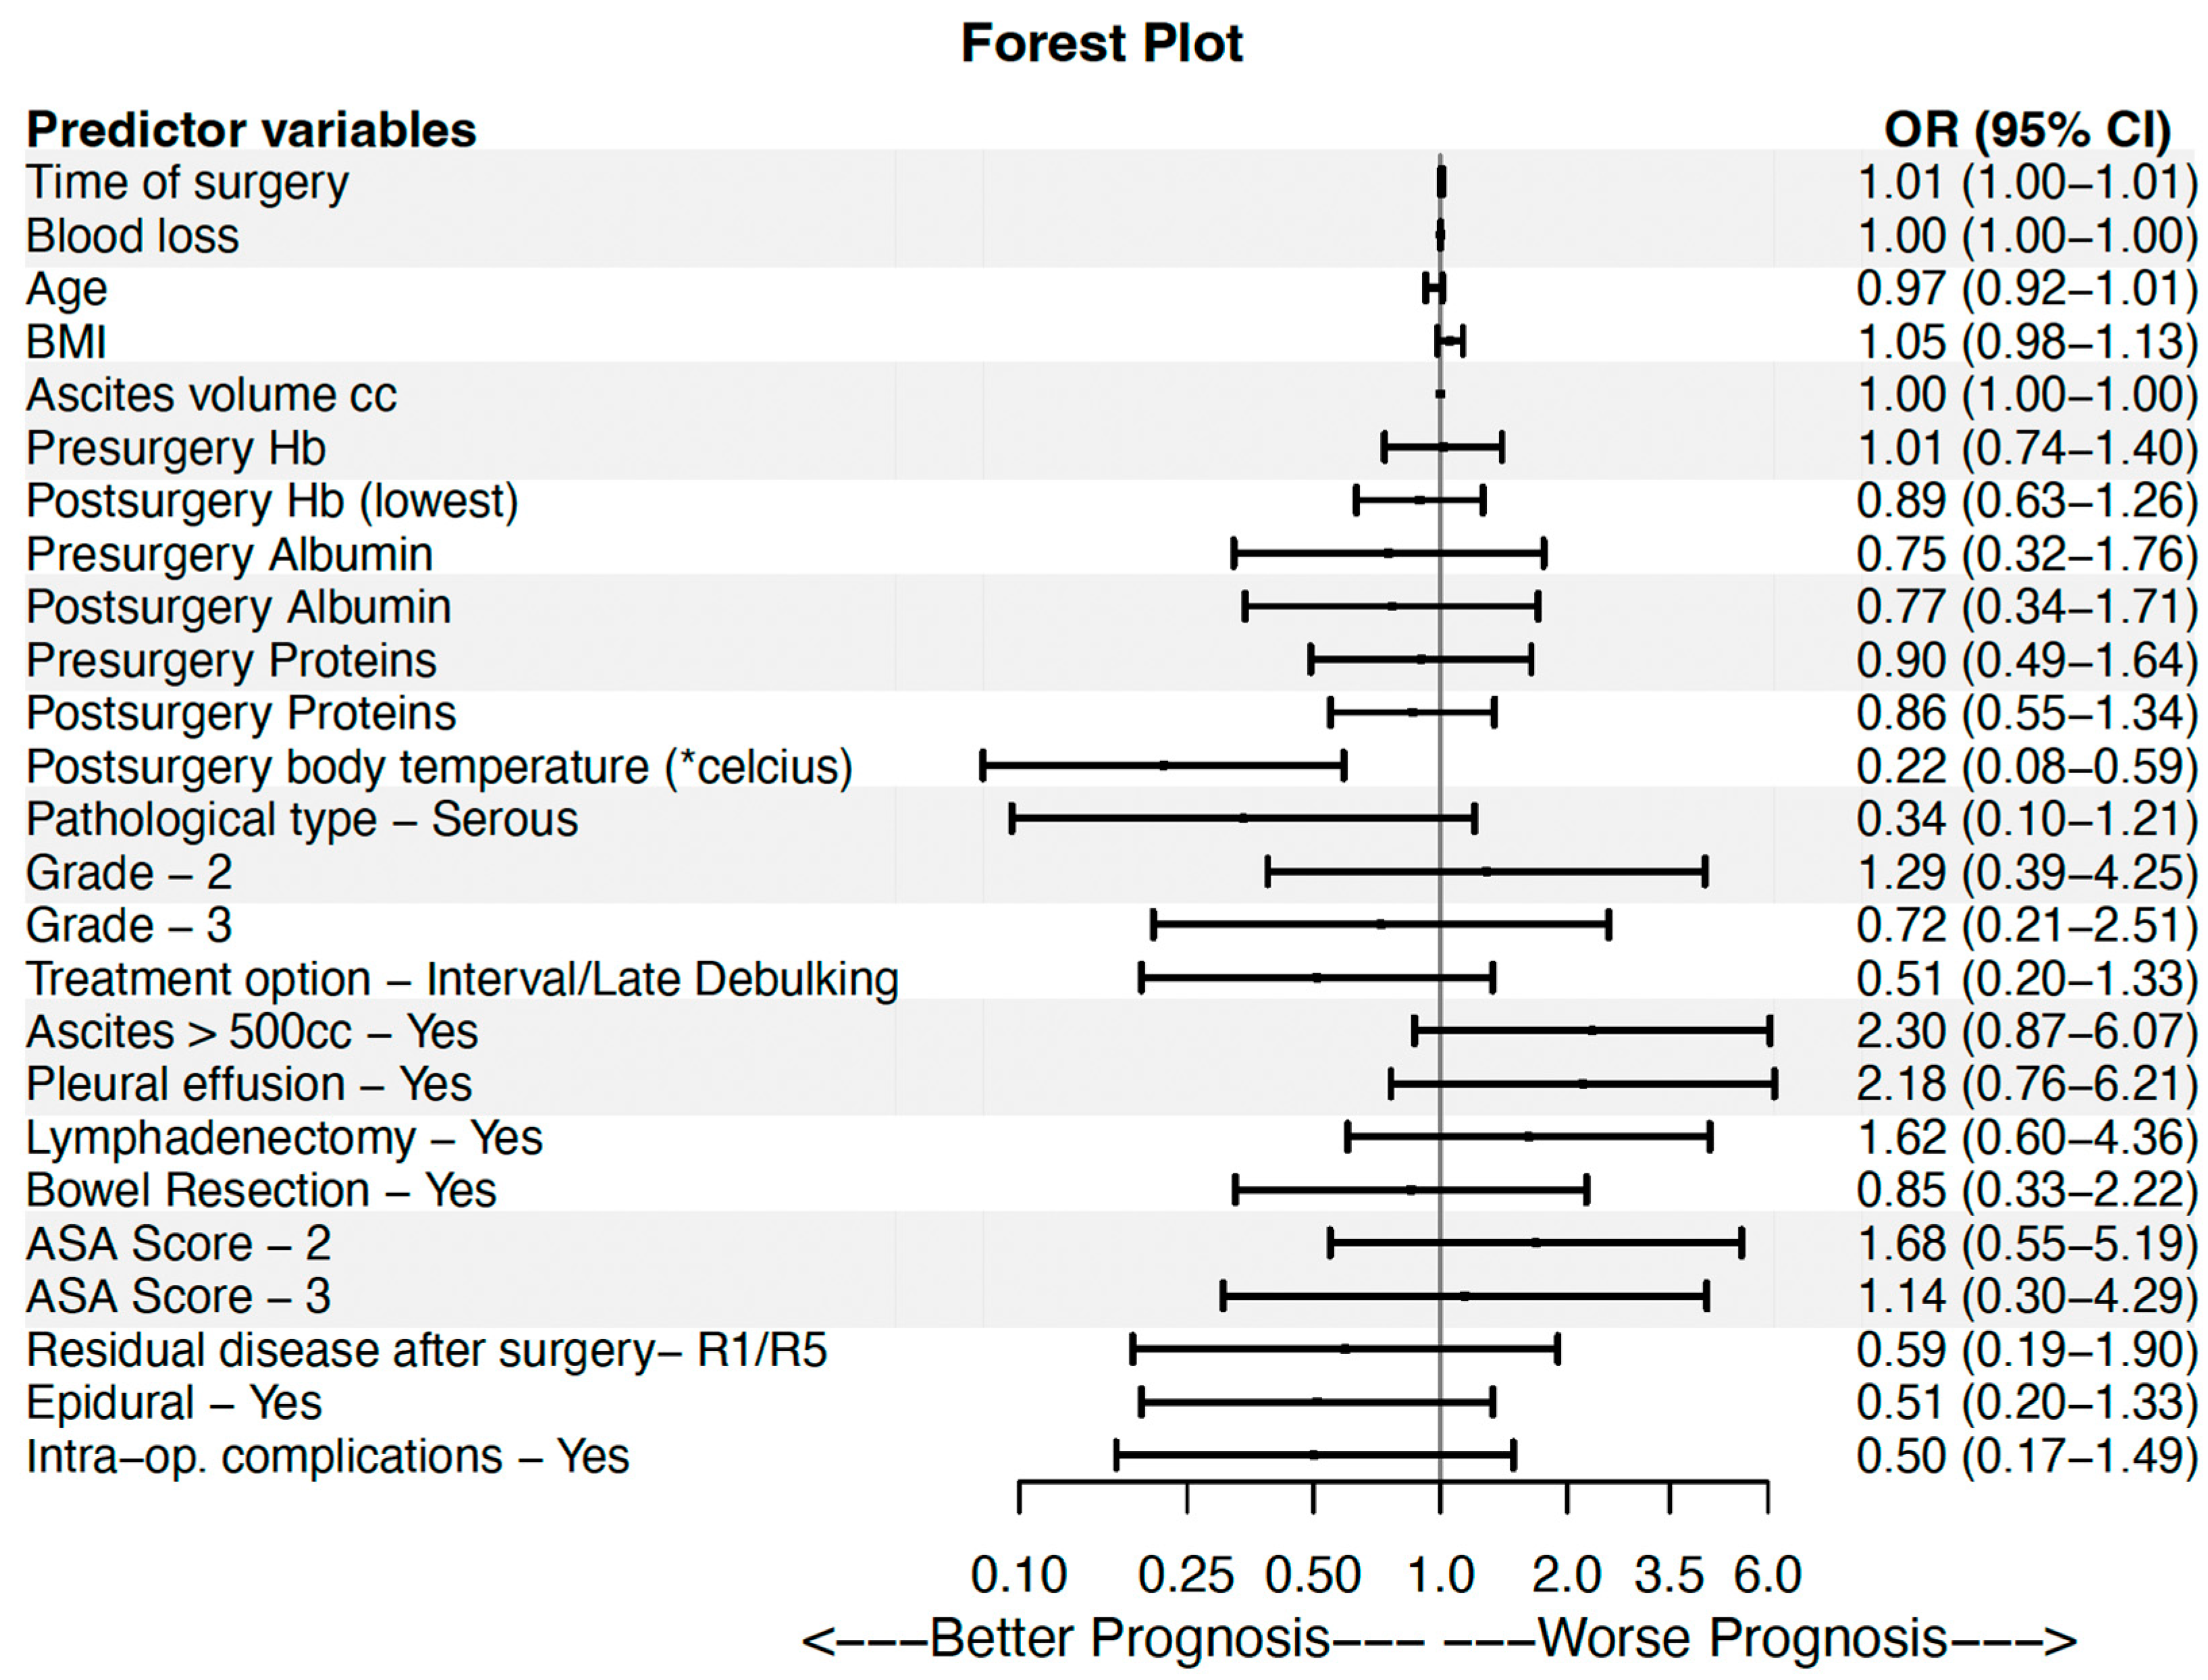2208x1680 pixels.
Task: Click the "Forest Plot" title
Action: [1101, 44]
